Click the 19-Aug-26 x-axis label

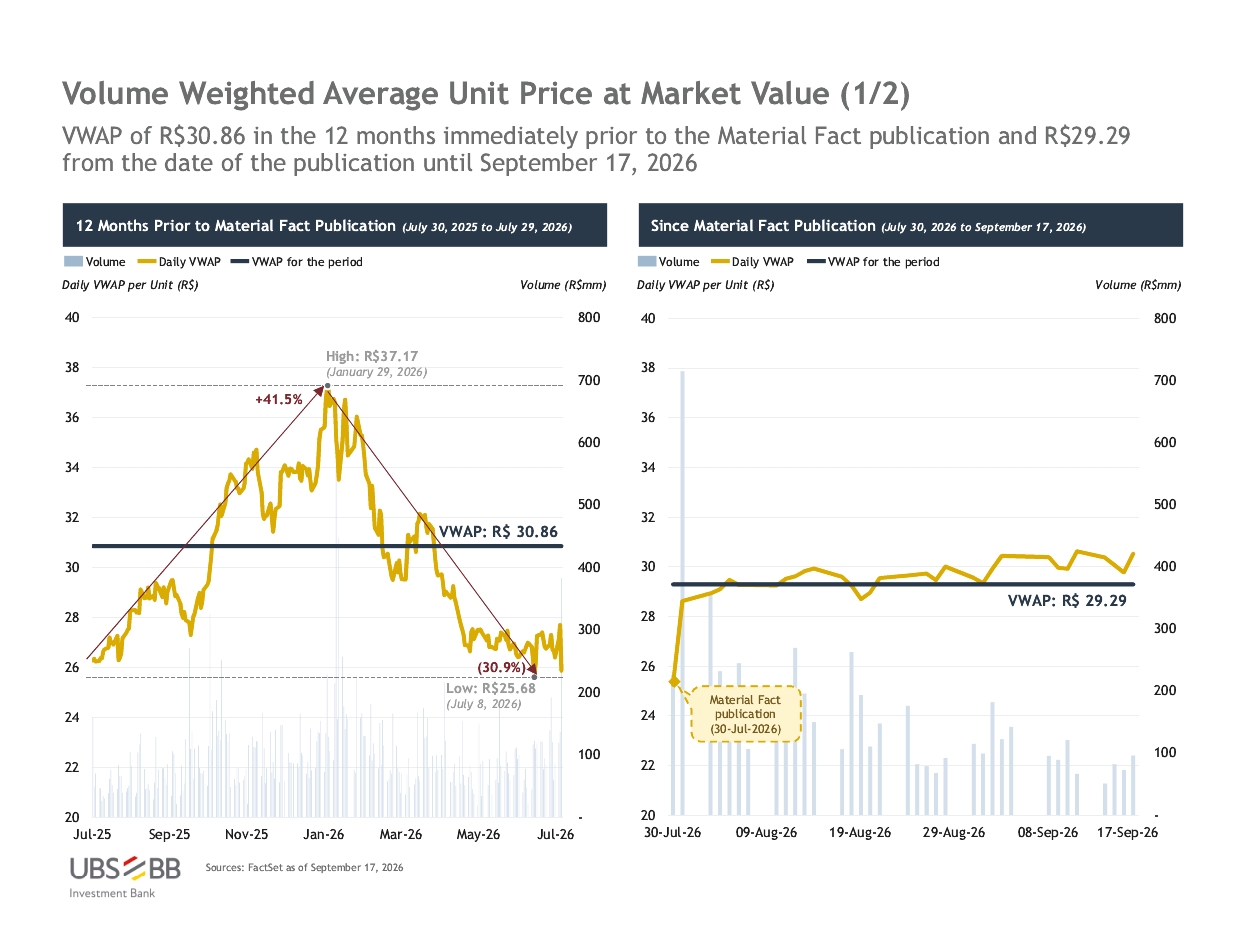tap(863, 832)
